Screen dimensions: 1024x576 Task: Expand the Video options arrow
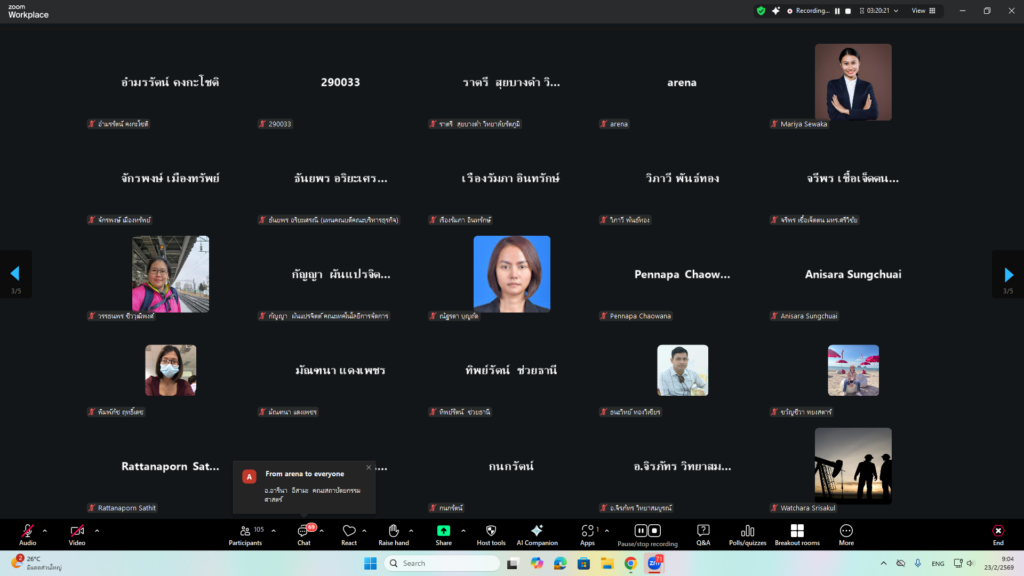pyautogui.click(x=97, y=530)
